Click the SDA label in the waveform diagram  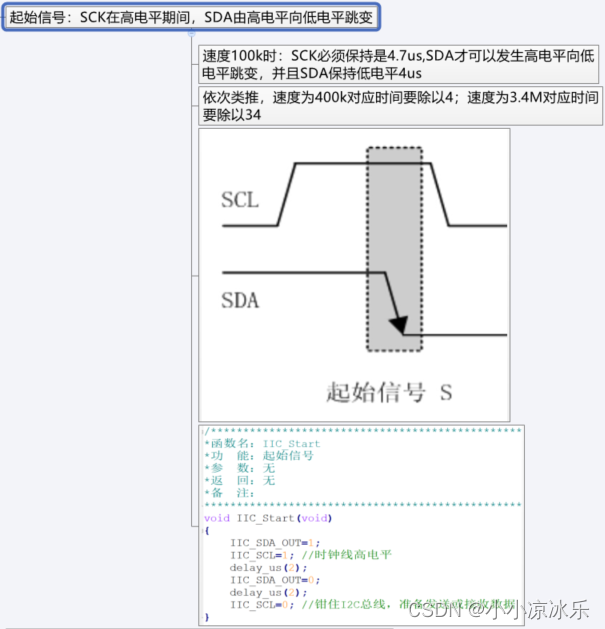pos(240,300)
